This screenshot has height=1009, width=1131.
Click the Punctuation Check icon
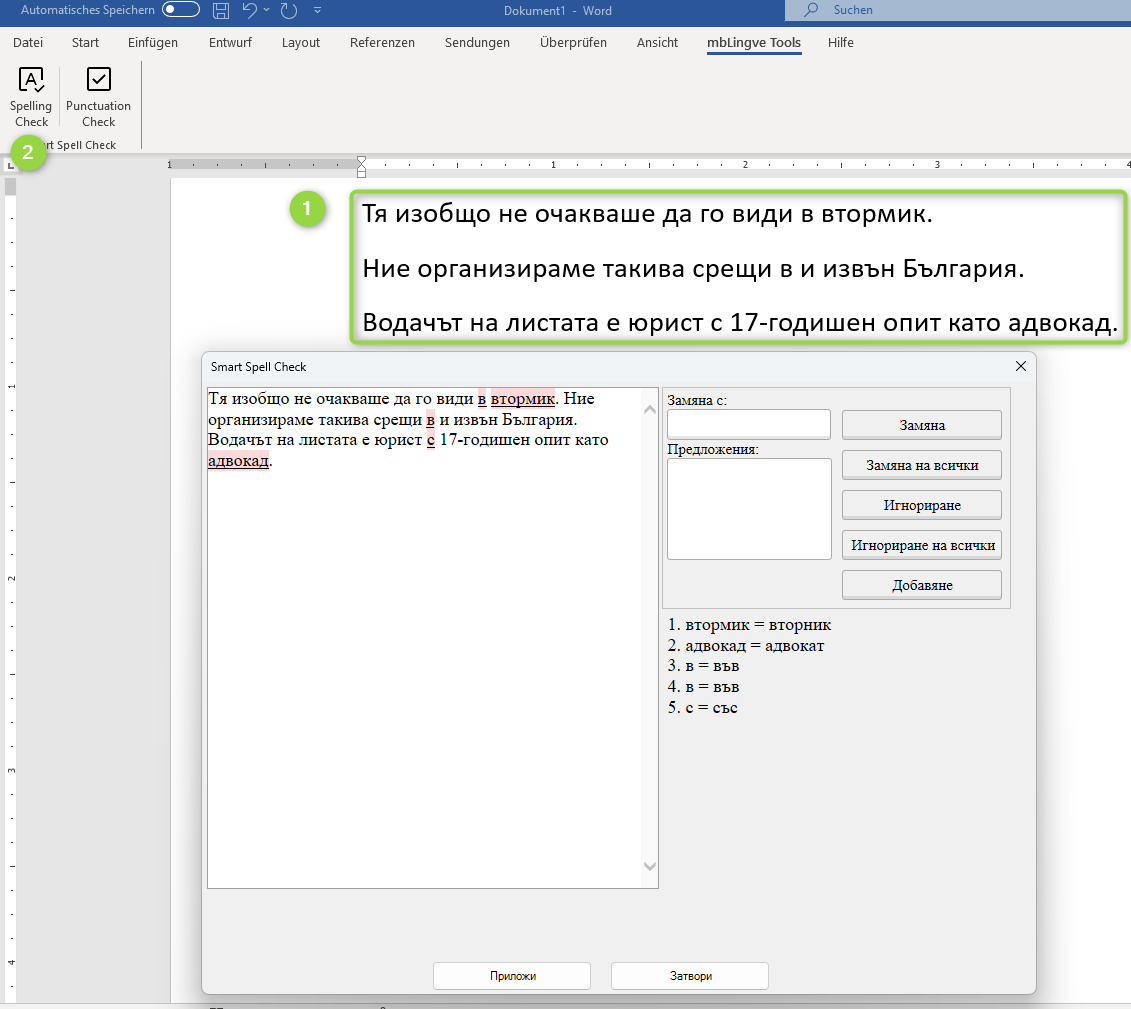(x=98, y=81)
